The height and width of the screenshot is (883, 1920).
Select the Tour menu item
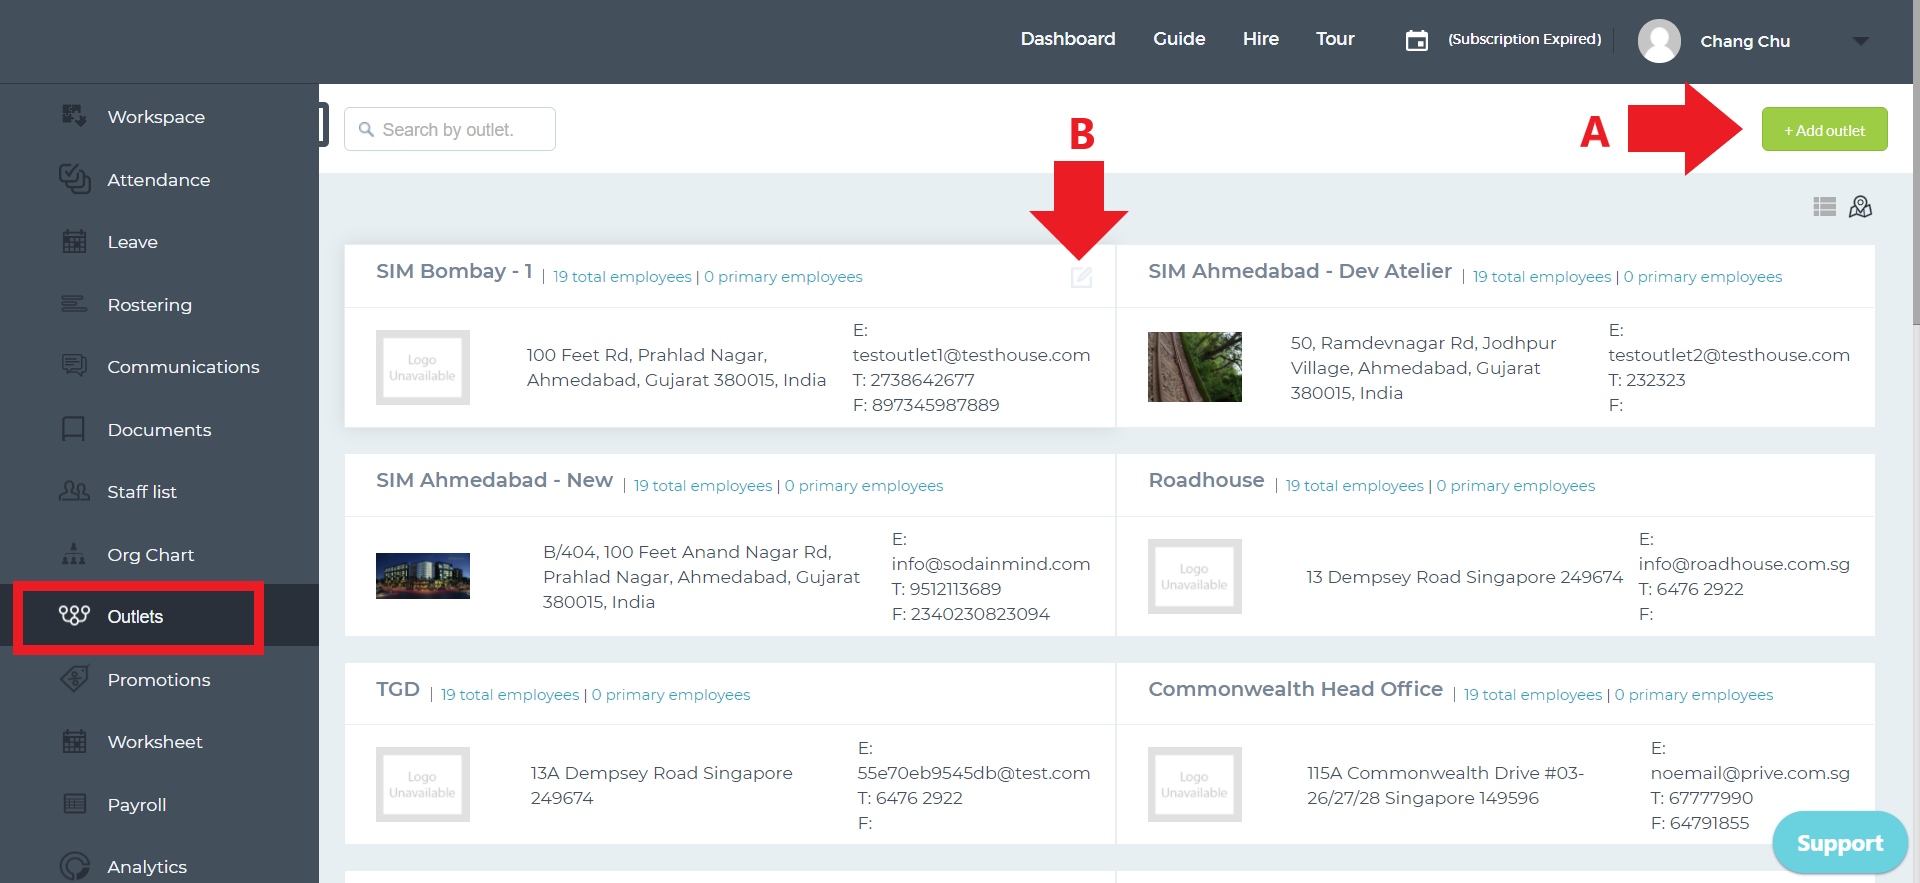coord(1335,39)
